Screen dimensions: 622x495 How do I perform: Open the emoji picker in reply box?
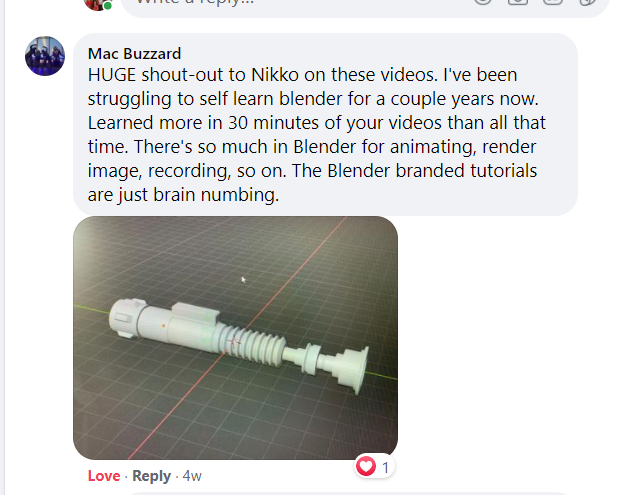(x=483, y=2)
